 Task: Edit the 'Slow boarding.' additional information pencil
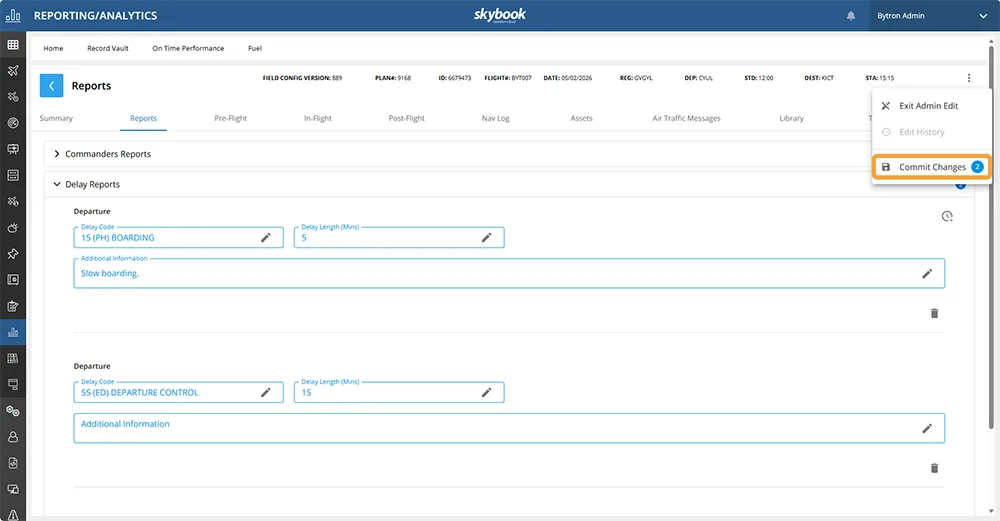coord(927,273)
